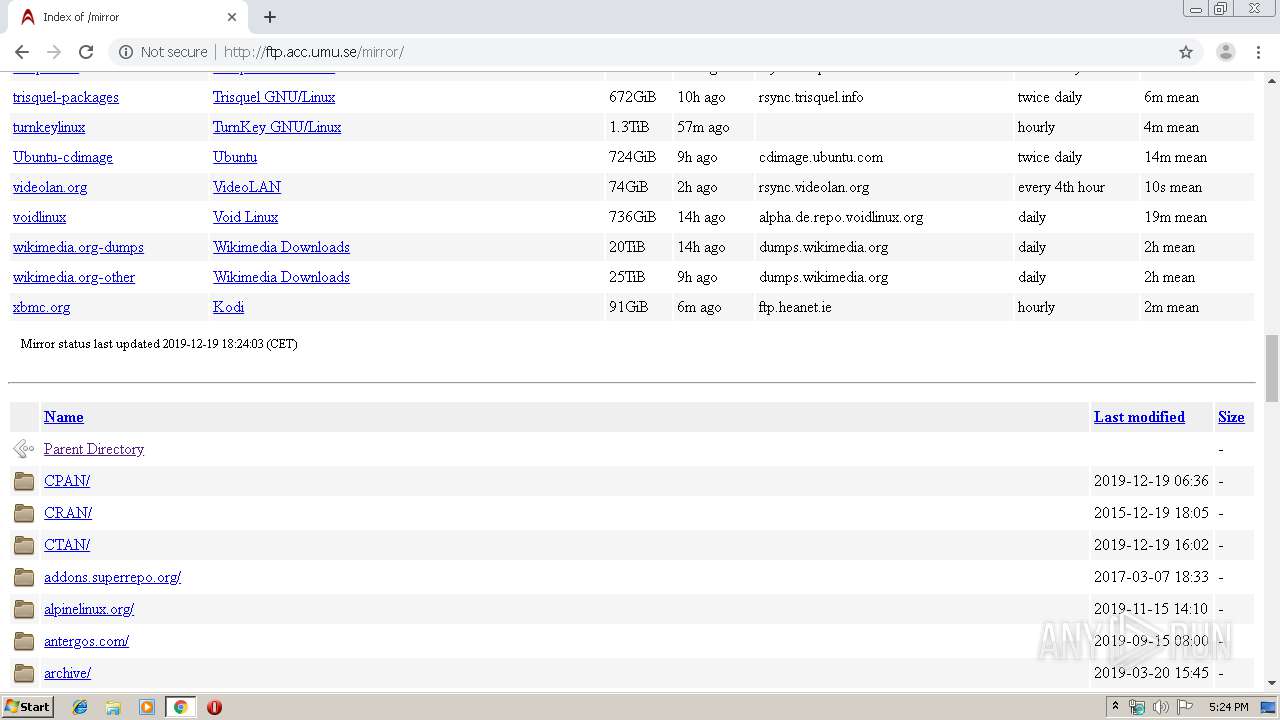Click the folder icon next to antergos.com/
Viewport: 1280px width, 720px height.
click(x=24, y=641)
